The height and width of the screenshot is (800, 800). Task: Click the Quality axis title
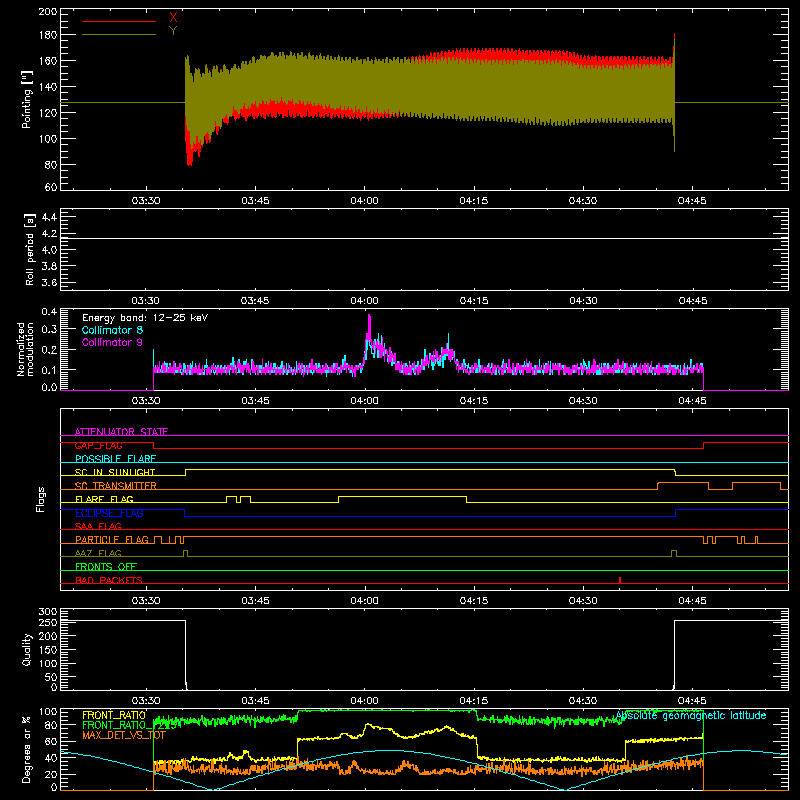point(27,649)
